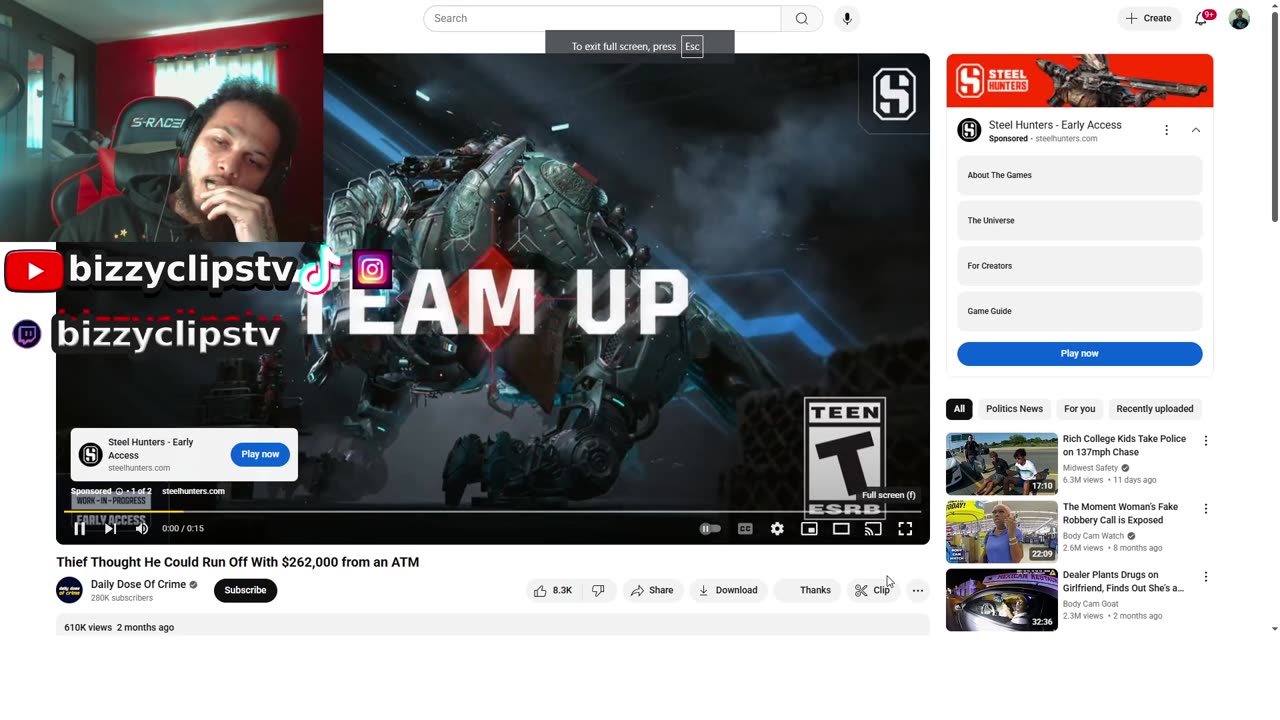
Task: Create a Clip of the video
Action: click(872, 590)
